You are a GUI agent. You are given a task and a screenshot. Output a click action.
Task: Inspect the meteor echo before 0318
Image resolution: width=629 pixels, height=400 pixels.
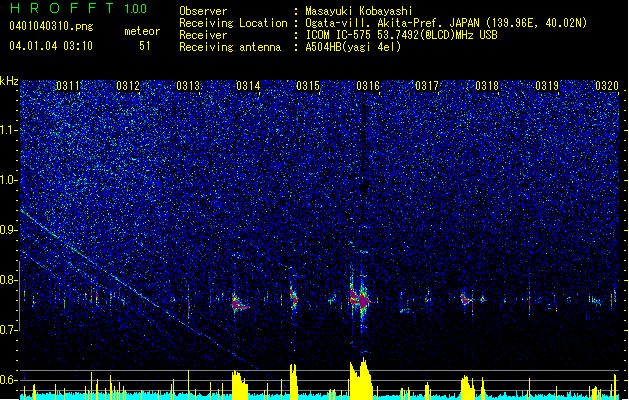tap(466, 299)
